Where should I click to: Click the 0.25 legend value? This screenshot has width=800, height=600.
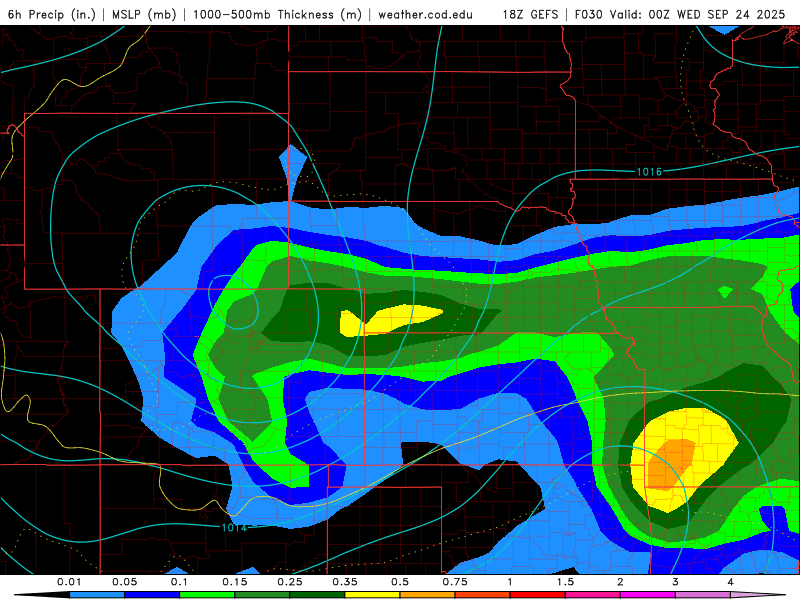(290, 582)
